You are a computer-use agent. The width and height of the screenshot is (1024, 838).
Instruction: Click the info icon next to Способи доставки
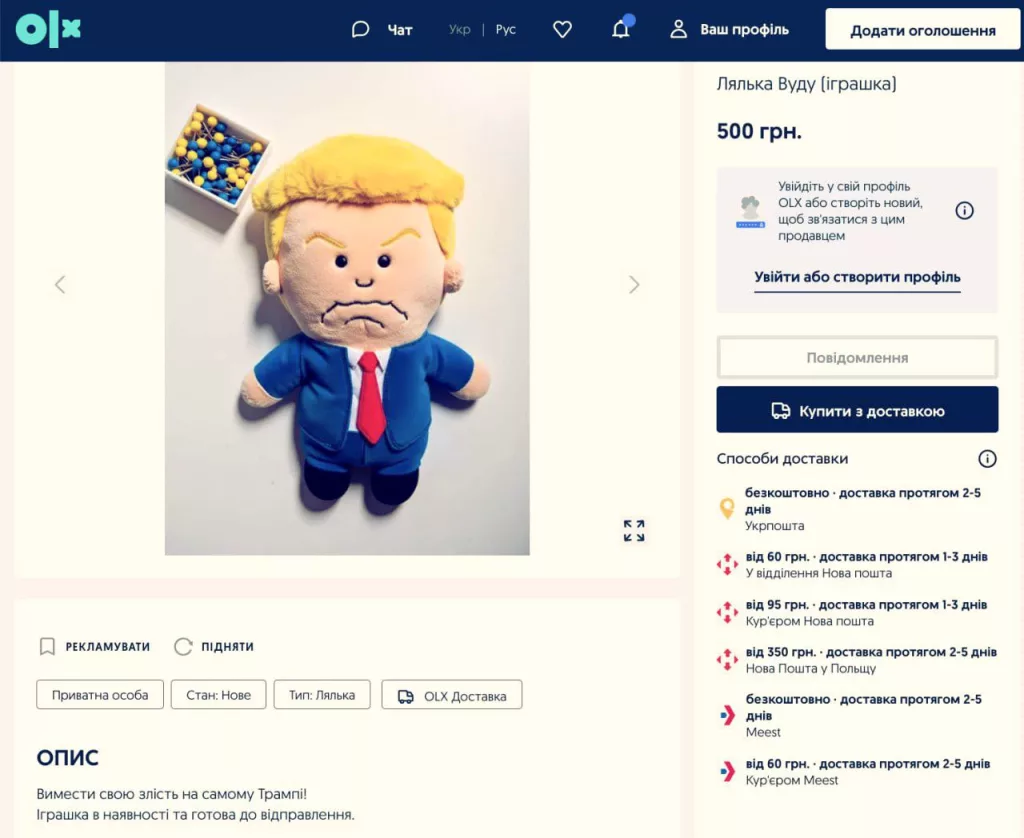click(x=987, y=459)
